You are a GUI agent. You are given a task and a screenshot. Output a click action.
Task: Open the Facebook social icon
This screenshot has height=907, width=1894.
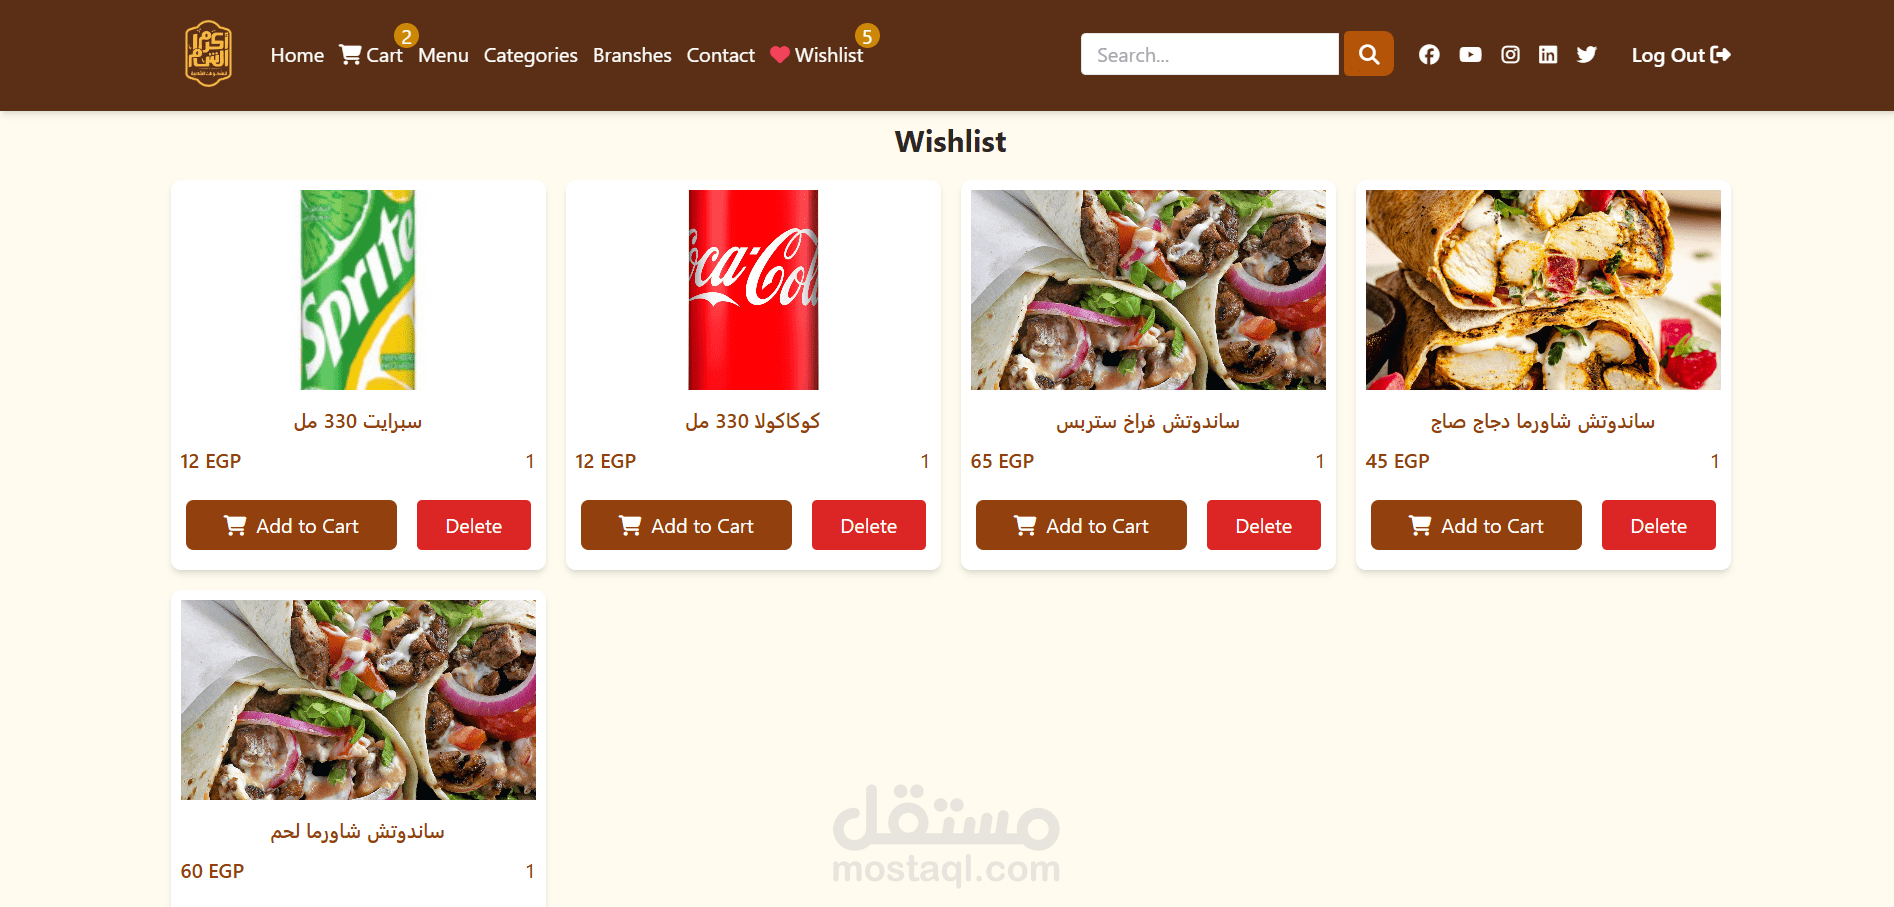[1429, 55]
